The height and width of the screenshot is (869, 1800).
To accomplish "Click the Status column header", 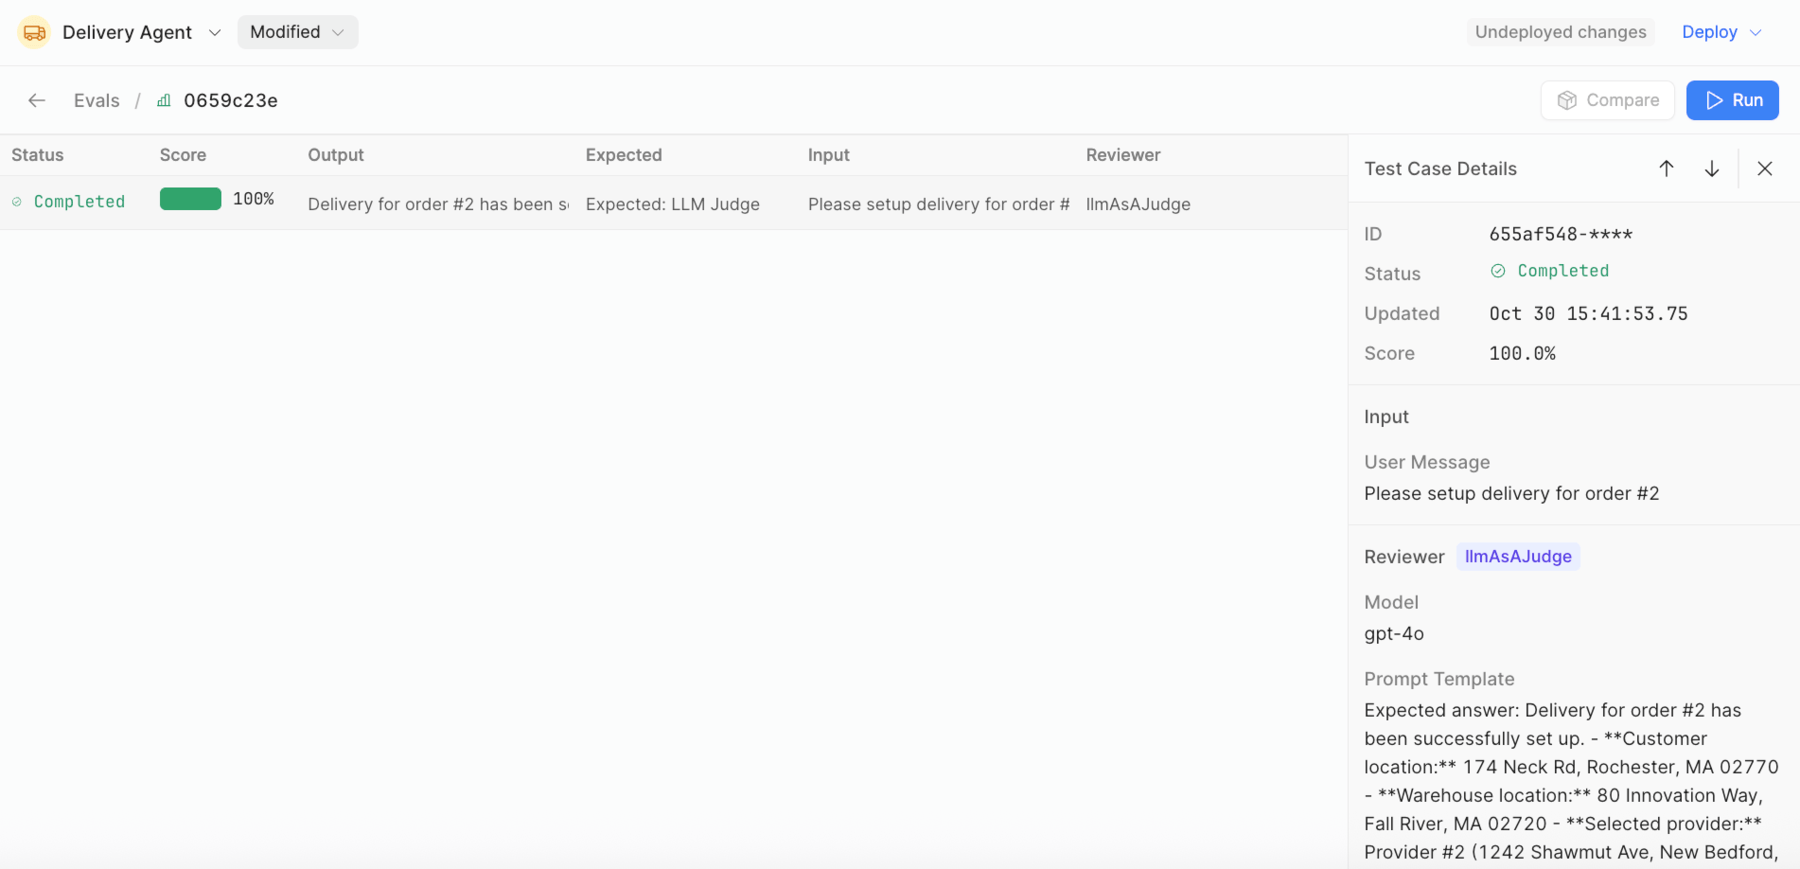I will coord(38,155).
